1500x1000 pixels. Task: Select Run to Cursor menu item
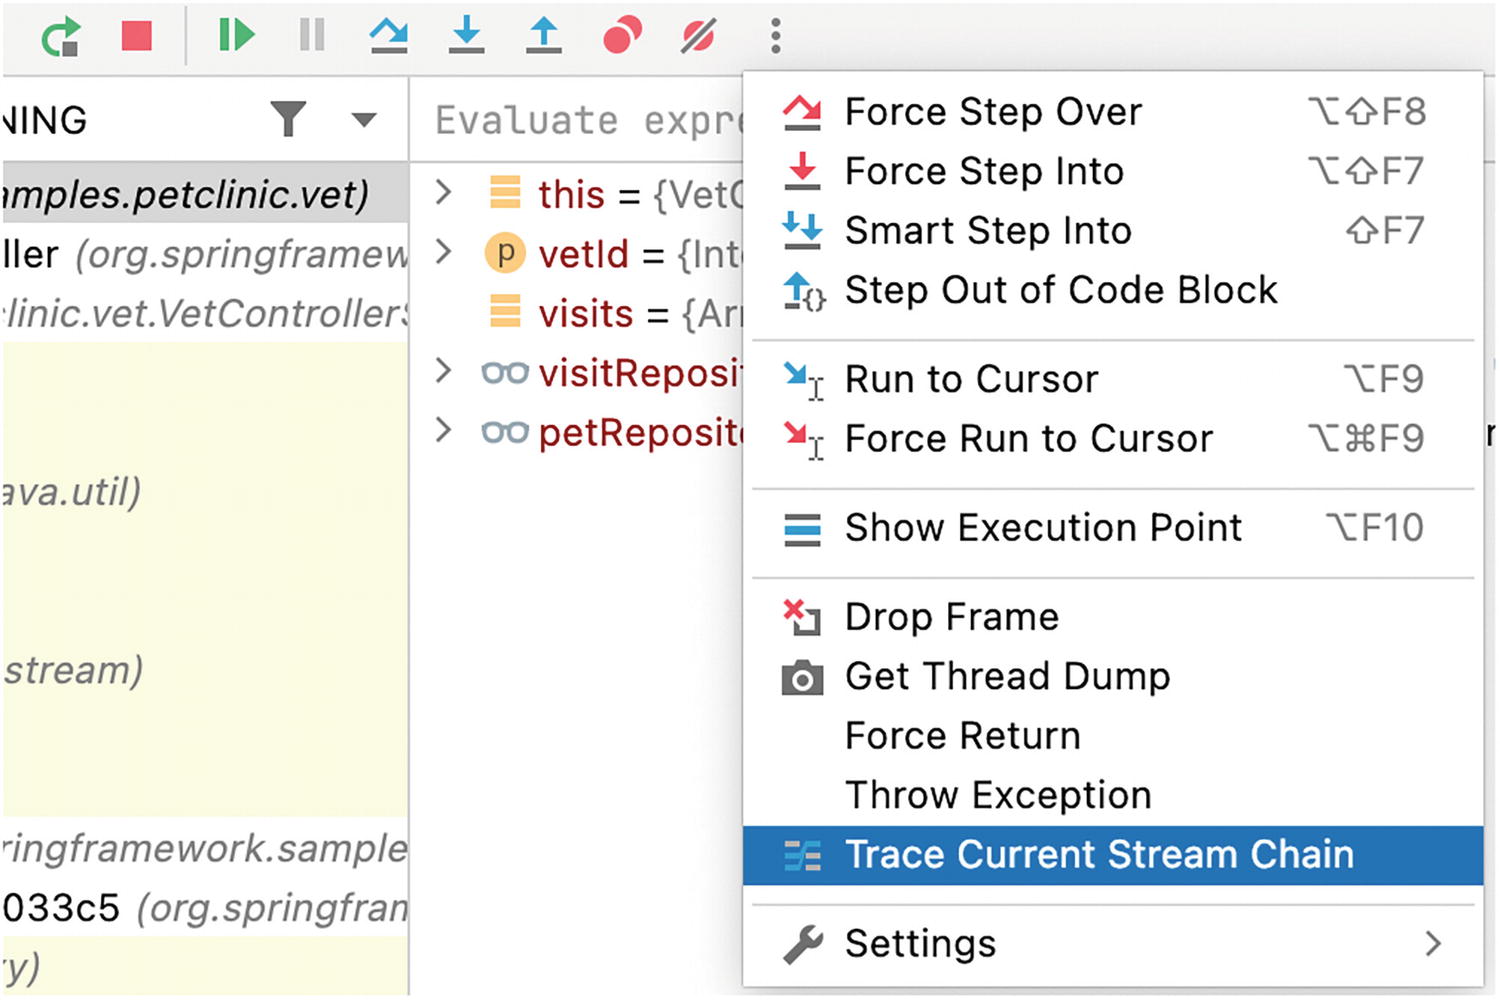[x=971, y=380]
